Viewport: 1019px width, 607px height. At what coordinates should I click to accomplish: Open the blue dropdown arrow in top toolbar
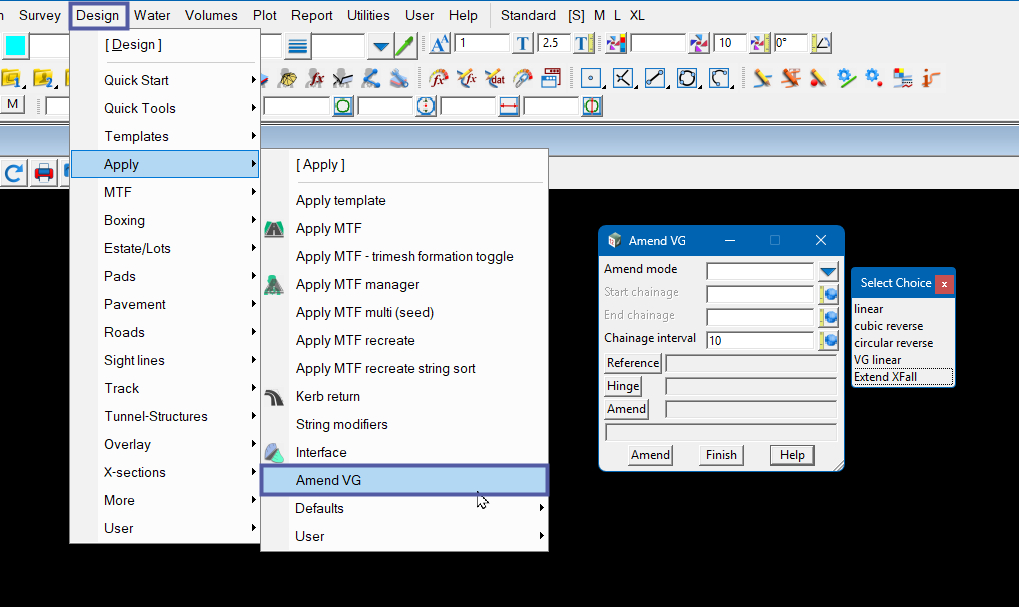click(x=380, y=45)
